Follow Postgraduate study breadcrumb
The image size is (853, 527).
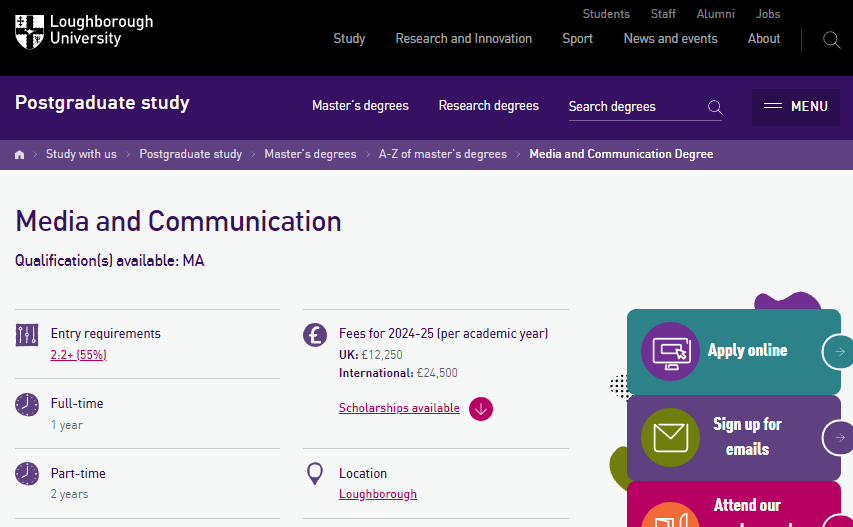click(x=190, y=154)
